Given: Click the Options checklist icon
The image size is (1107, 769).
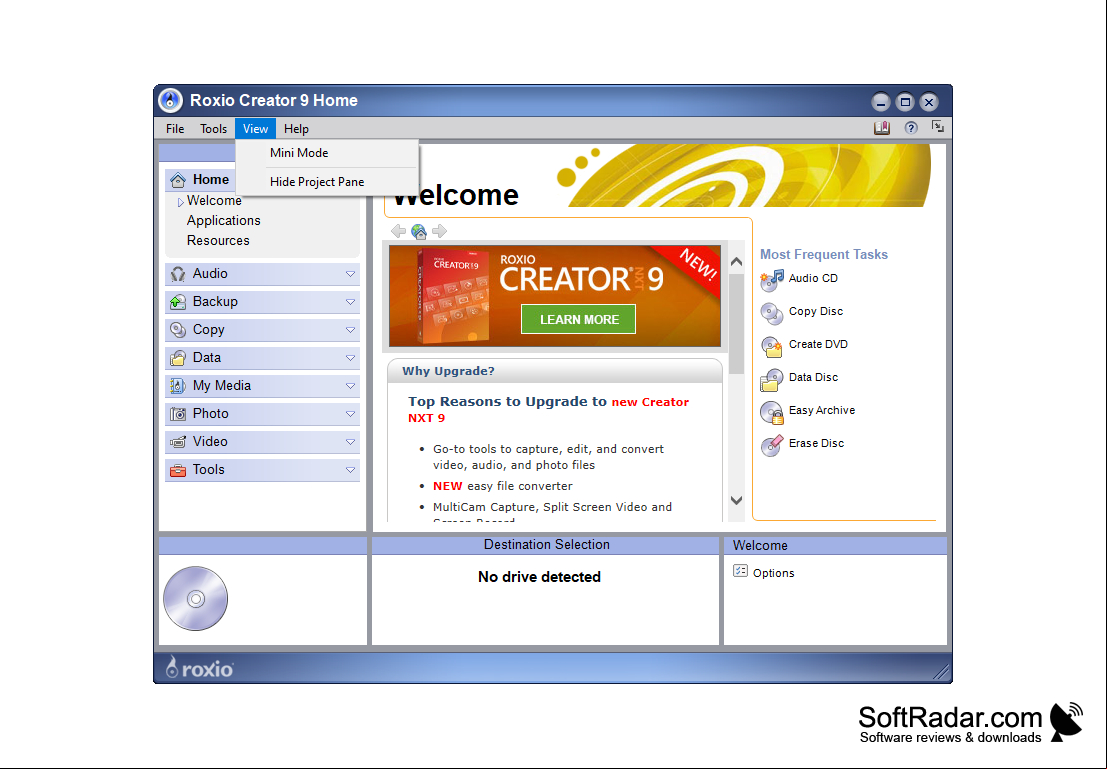Looking at the screenshot, I should click(740, 571).
